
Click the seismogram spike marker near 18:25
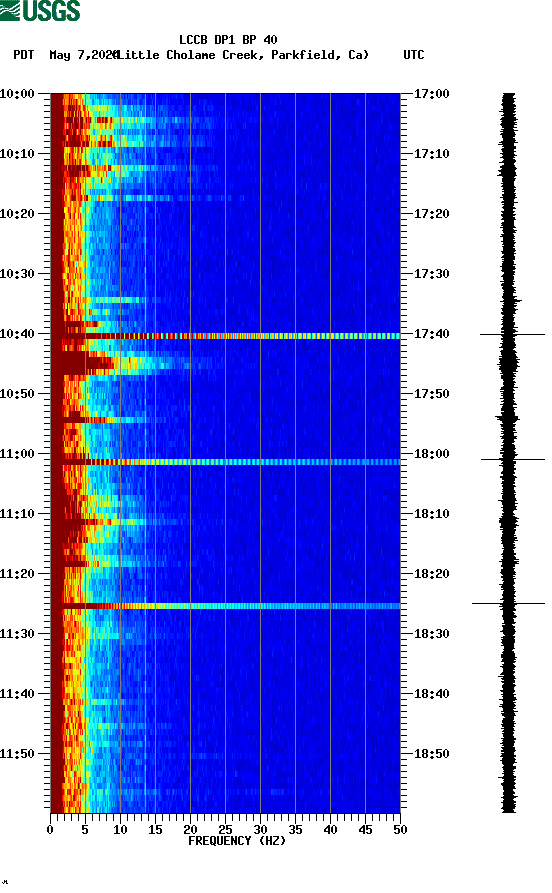pyautogui.click(x=509, y=603)
